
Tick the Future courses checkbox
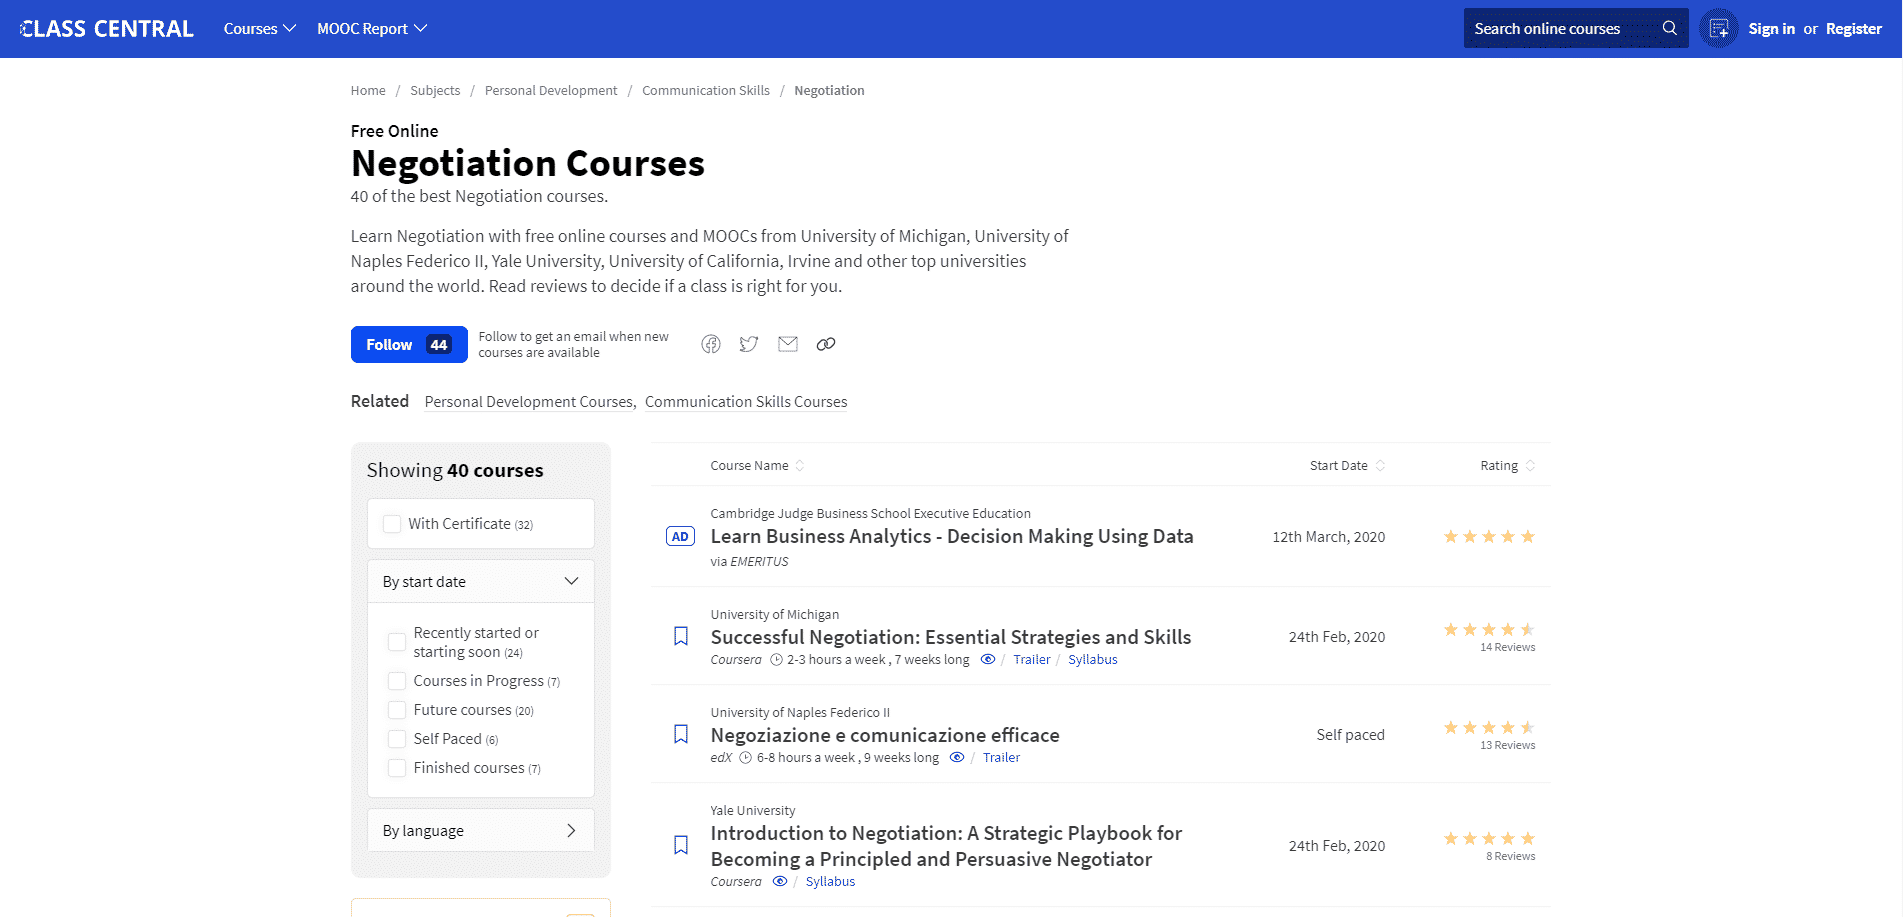tap(397, 710)
